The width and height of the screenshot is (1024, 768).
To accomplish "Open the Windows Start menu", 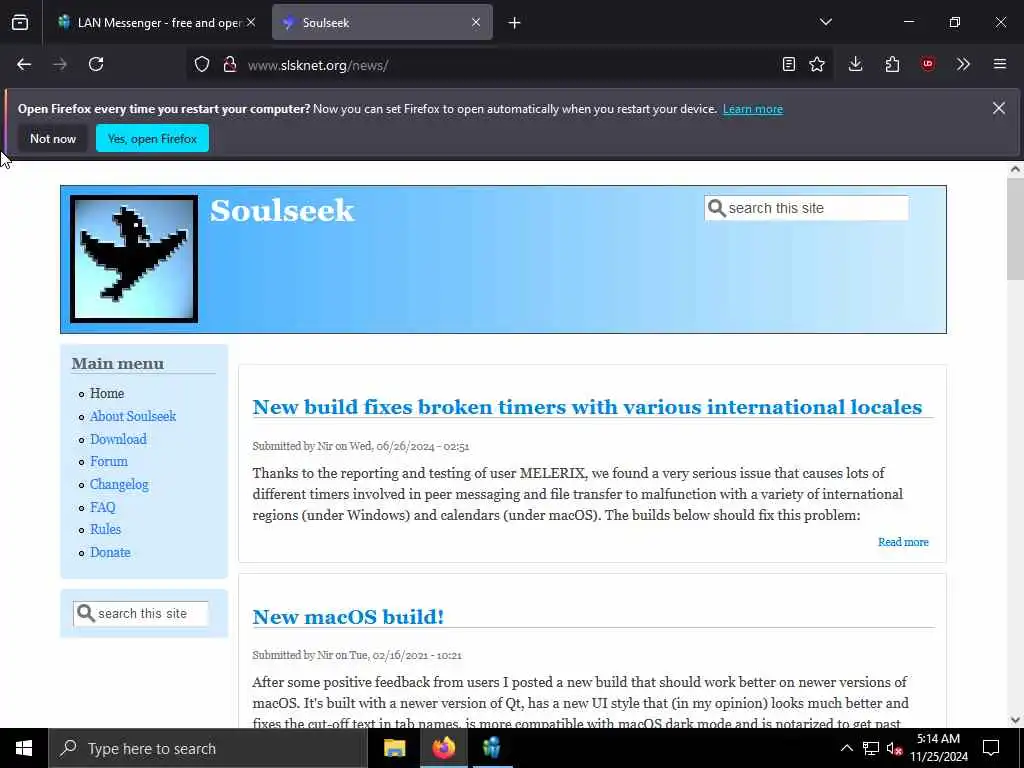I will coord(24,748).
